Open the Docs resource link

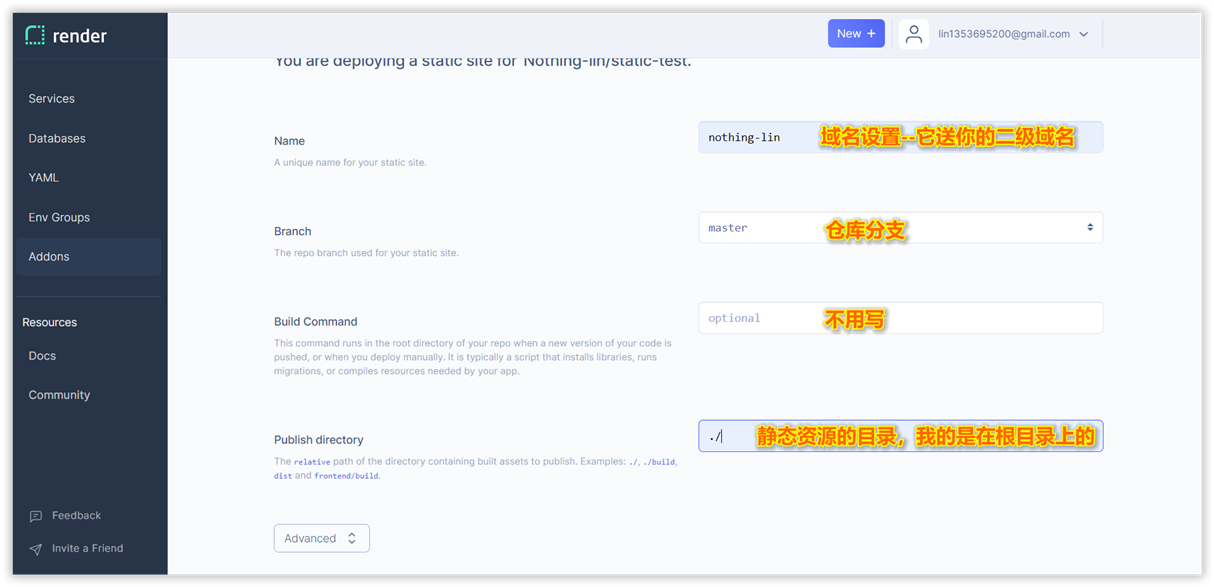[x=42, y=356]
